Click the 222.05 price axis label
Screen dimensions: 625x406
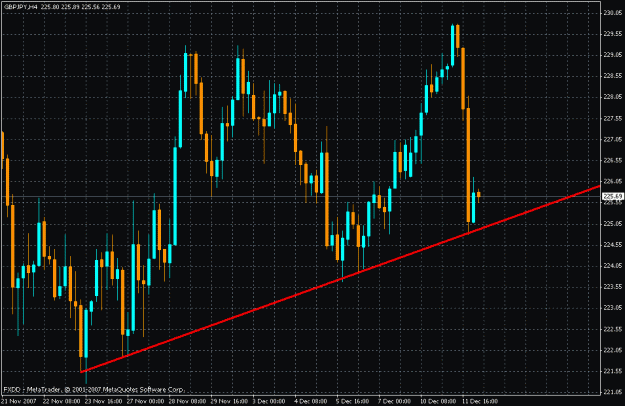(613, 350)
